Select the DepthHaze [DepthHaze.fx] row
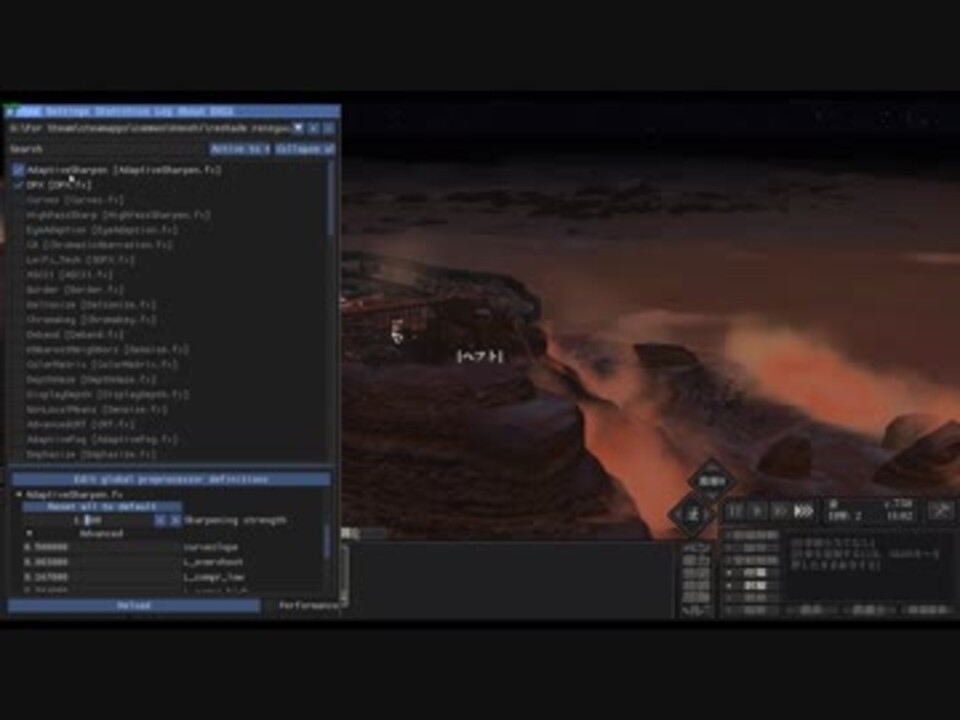Viewport: 960px width, 720px height. coord(91,380)
